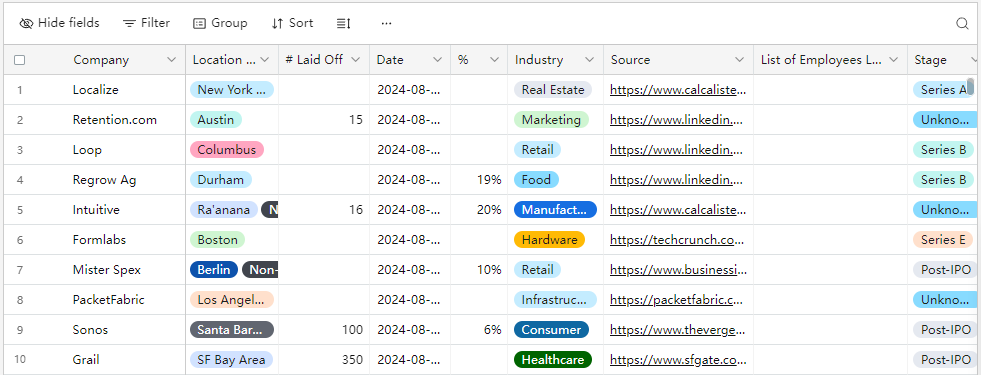Click row number 7
Image resolution: width=981 pixels, height=375 pixels.
19,270
